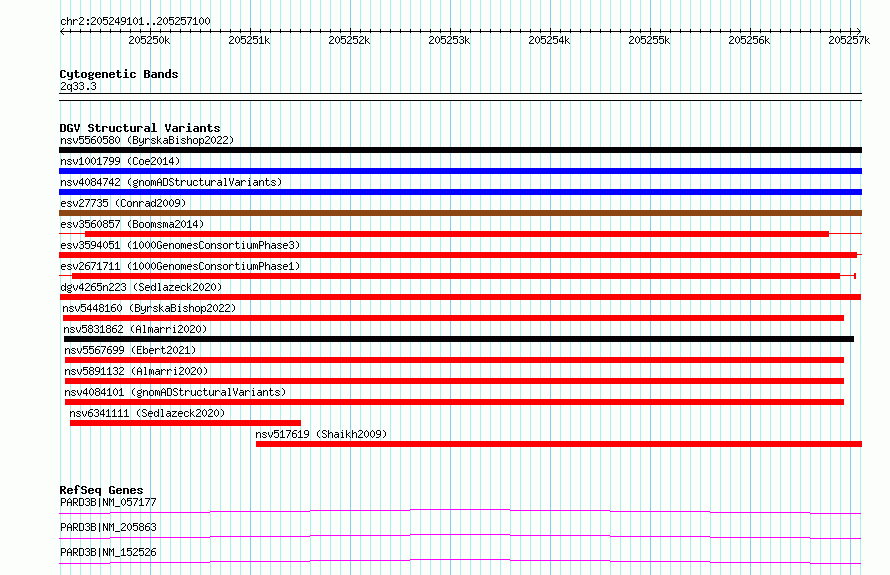Click nsv517619 (Shaikh2009) label
Screen dimensions: 890x575
[321, 434]
